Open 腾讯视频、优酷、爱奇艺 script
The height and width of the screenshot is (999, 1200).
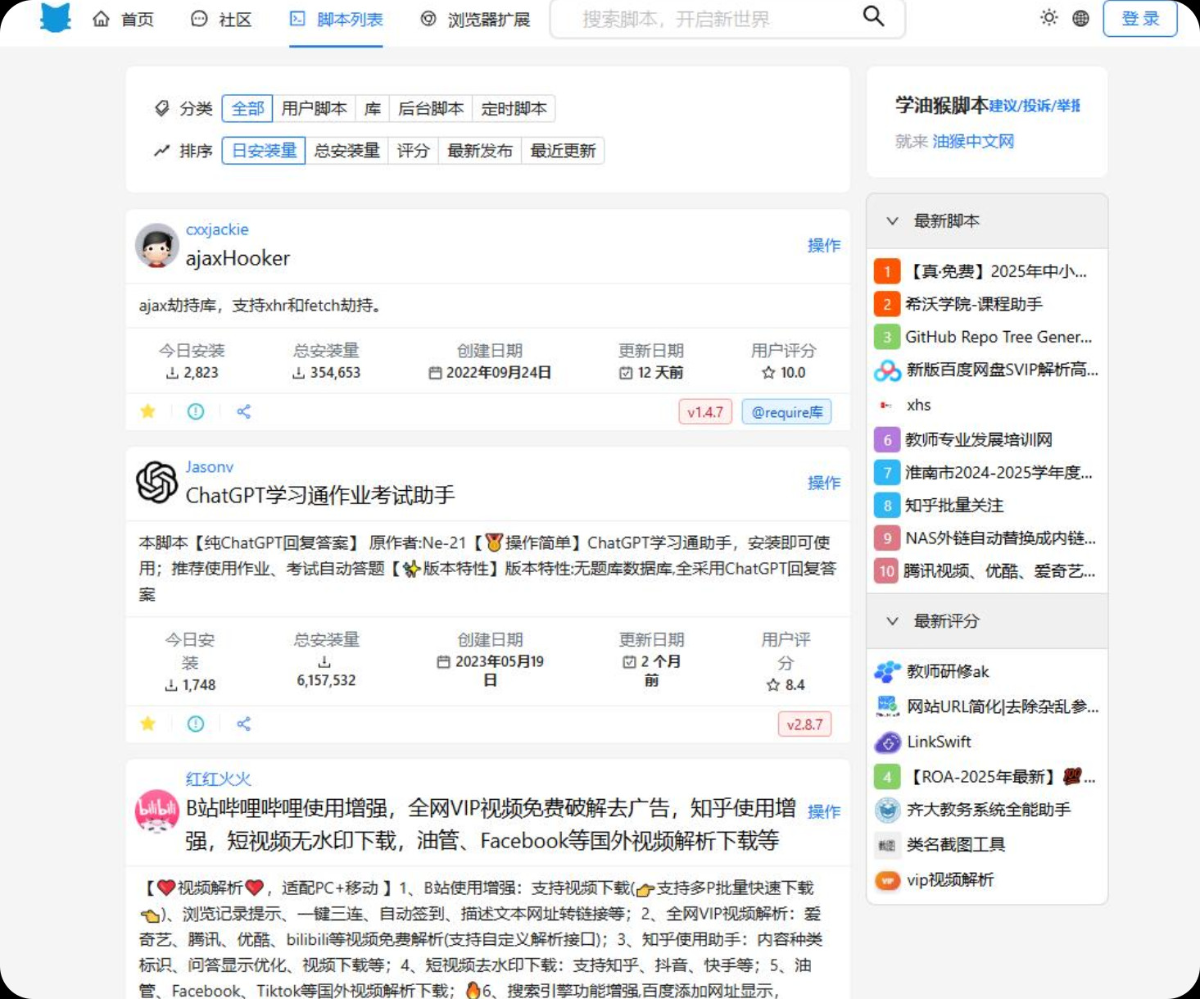tap(999, 572)
